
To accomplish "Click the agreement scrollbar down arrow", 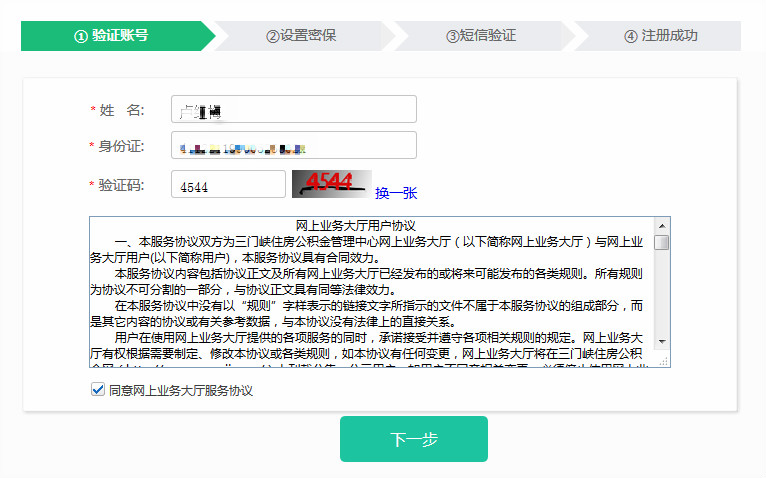I will (x=661, y=341).
